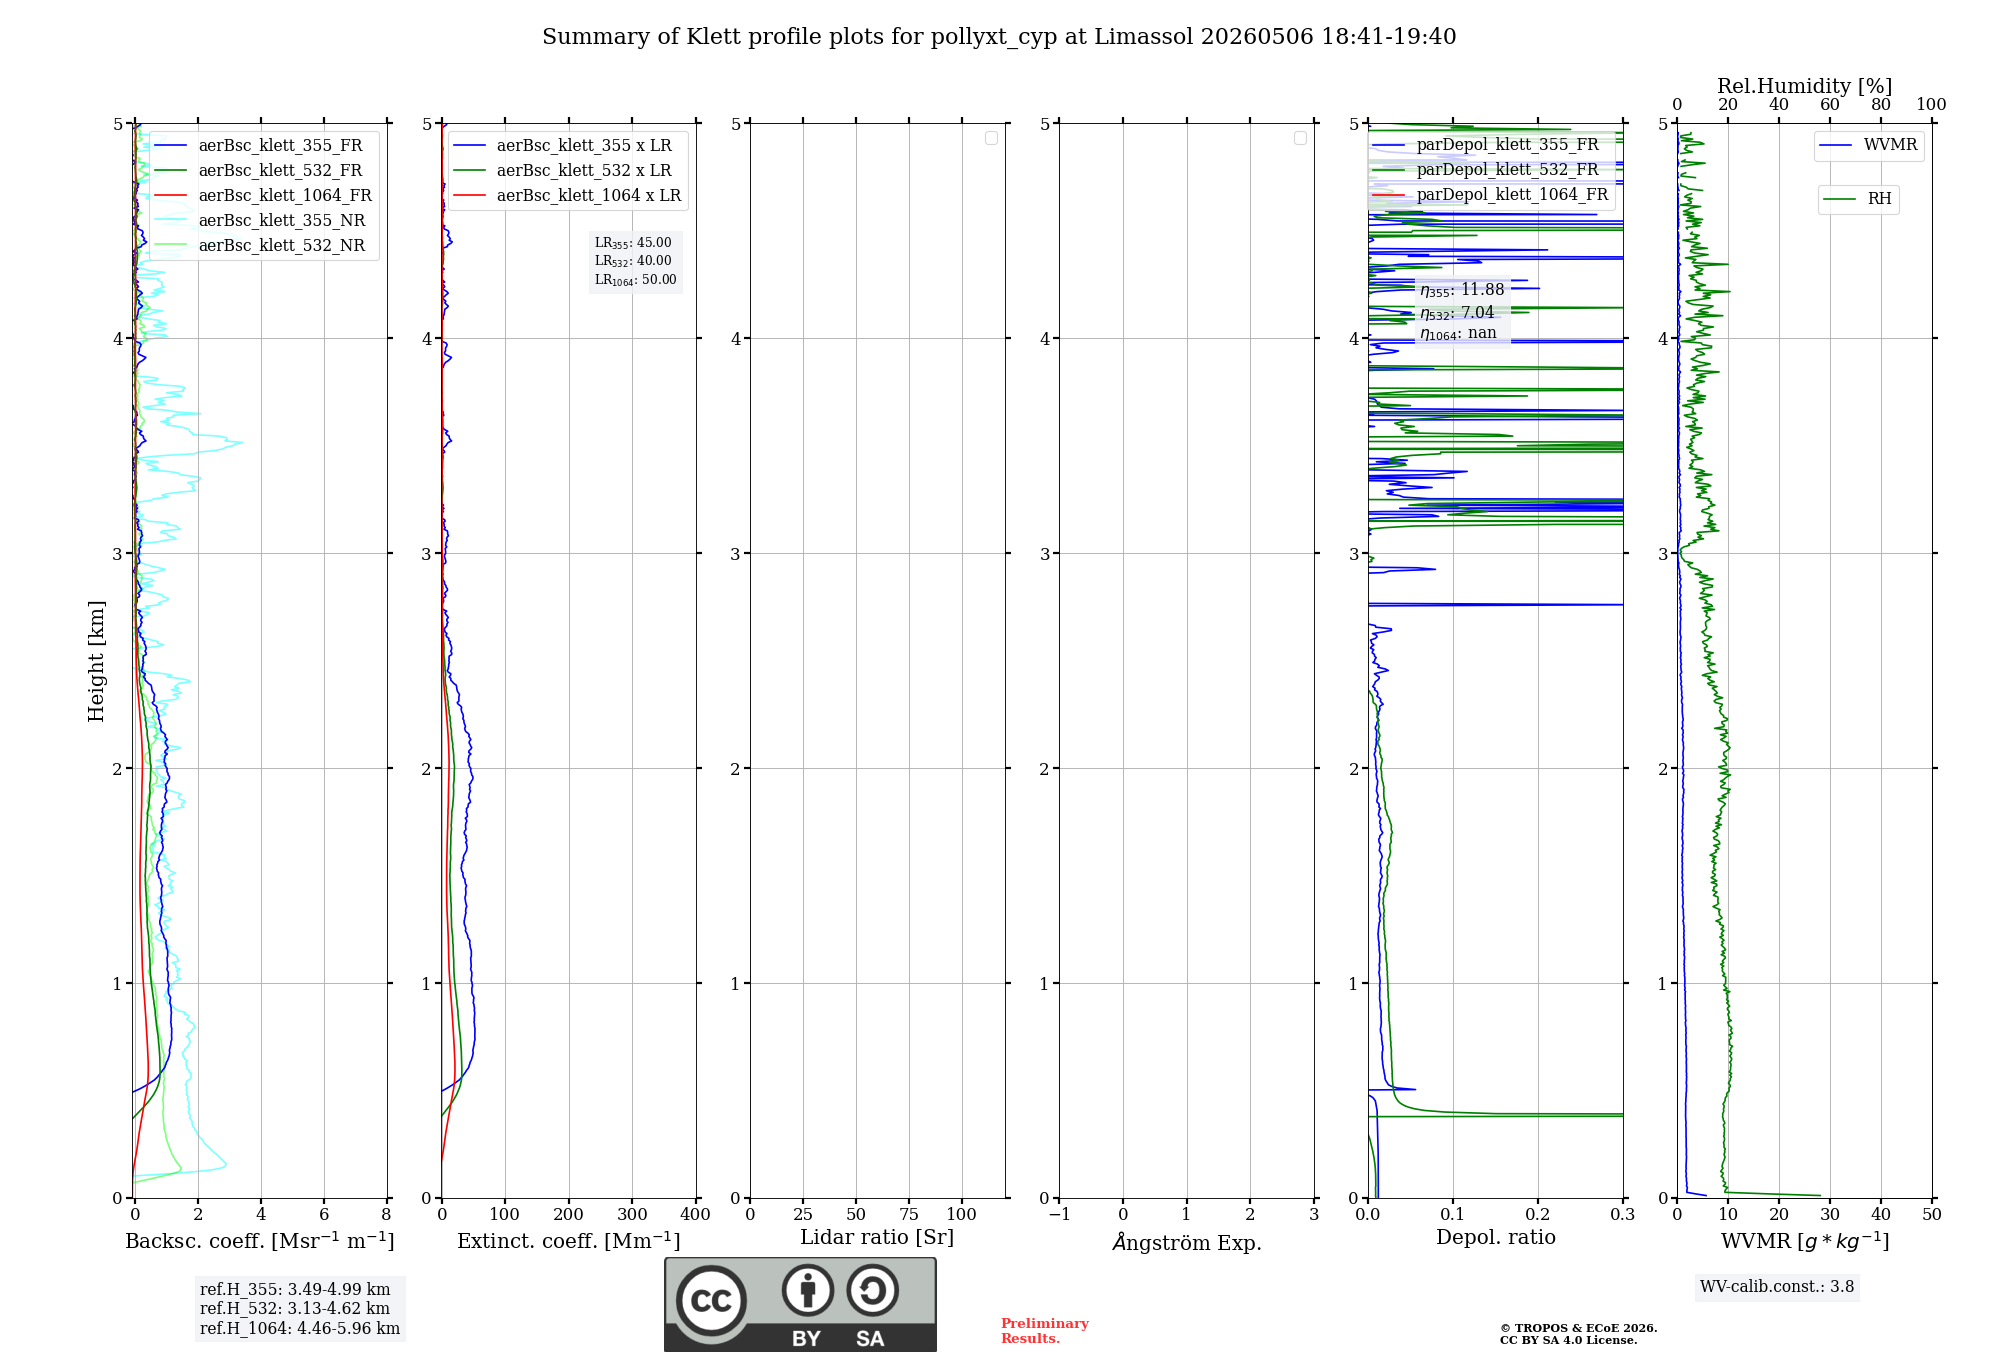Click the WV-calib.const.: 3.8 label

point(1777,1287)
